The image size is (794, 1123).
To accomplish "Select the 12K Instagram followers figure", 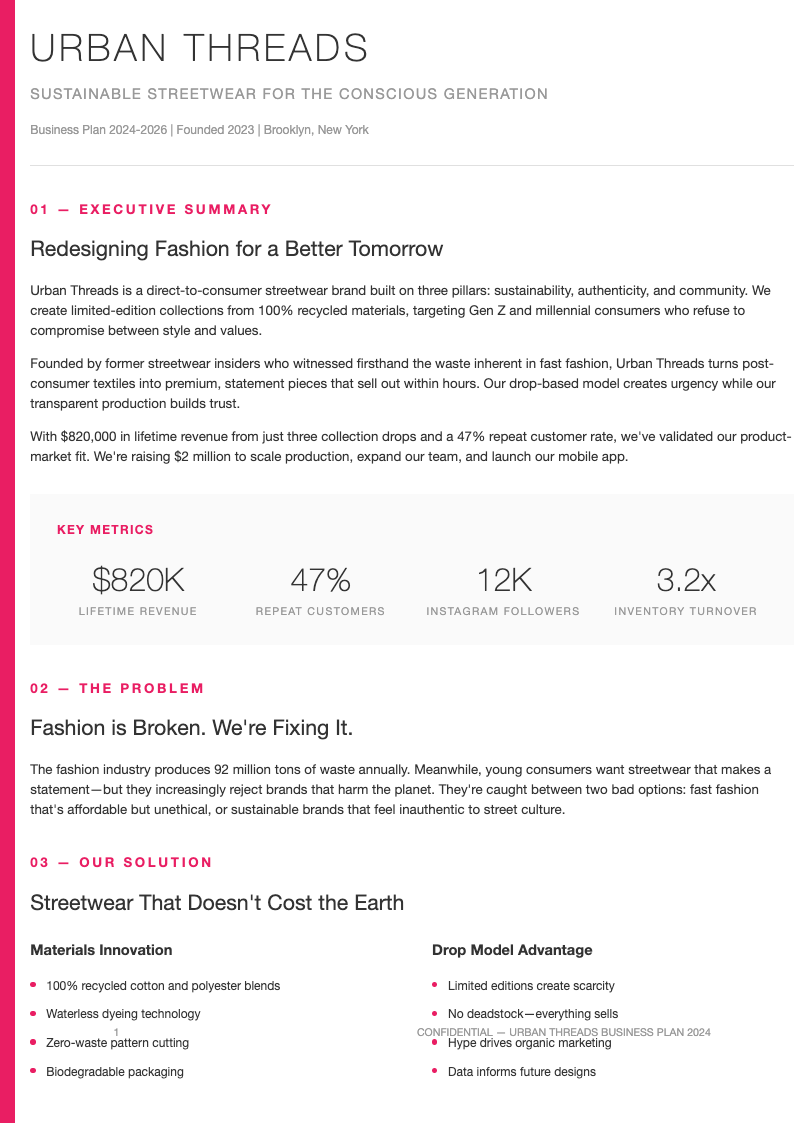I will [x=503, y=580].
